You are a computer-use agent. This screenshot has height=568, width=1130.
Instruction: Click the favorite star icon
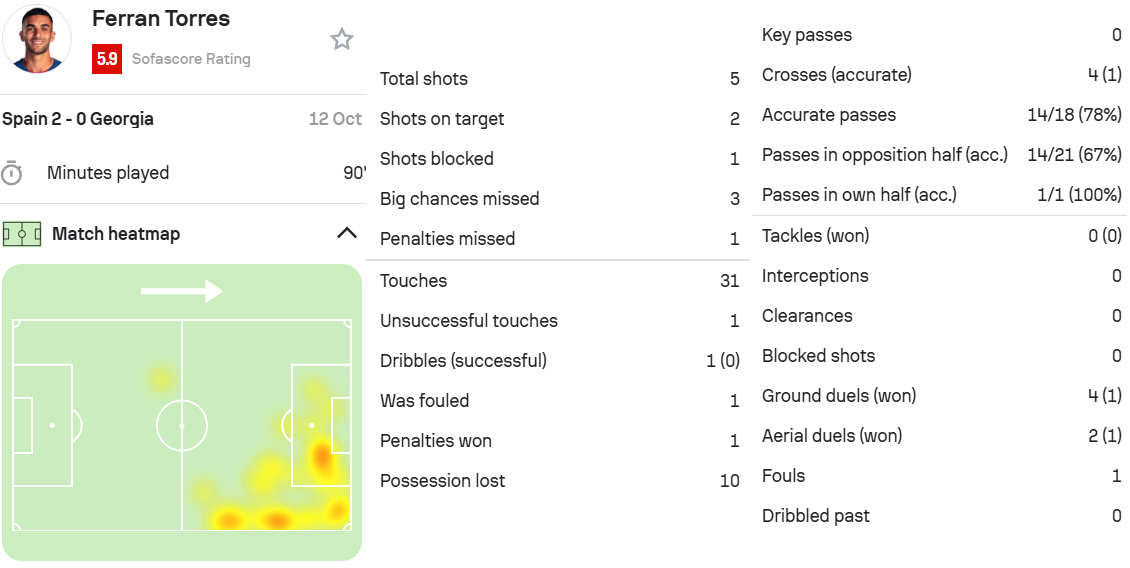coord(342,39)
